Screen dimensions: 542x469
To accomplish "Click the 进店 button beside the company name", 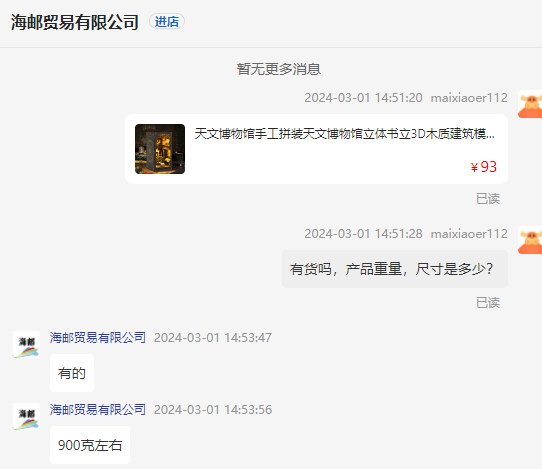I will (167, 21).
